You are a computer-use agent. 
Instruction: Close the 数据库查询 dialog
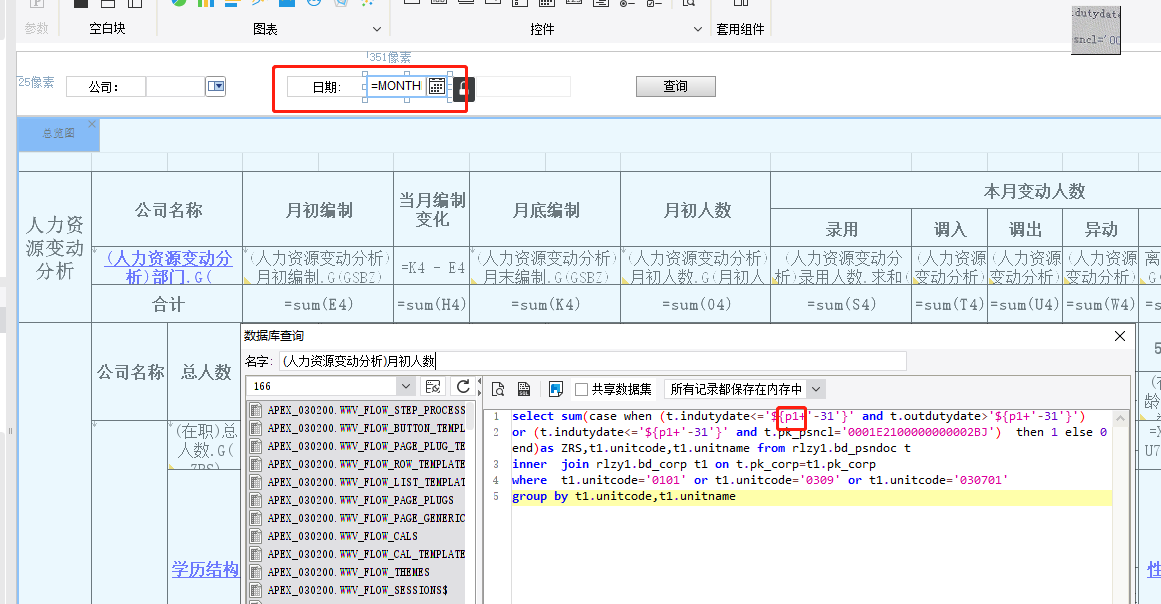tap(1120, 336)
